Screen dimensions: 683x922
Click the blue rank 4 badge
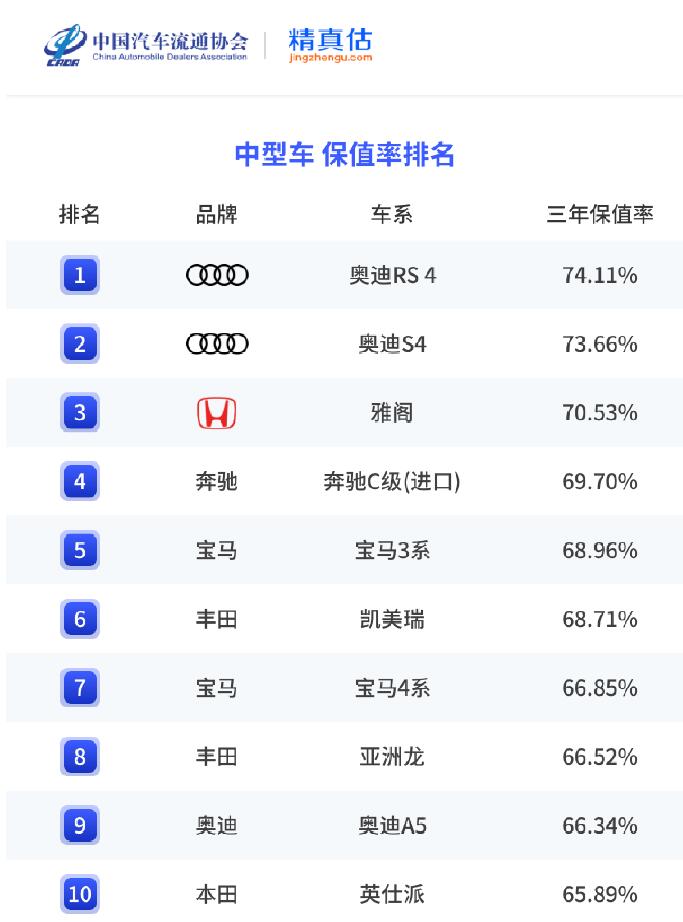point(80,482)
